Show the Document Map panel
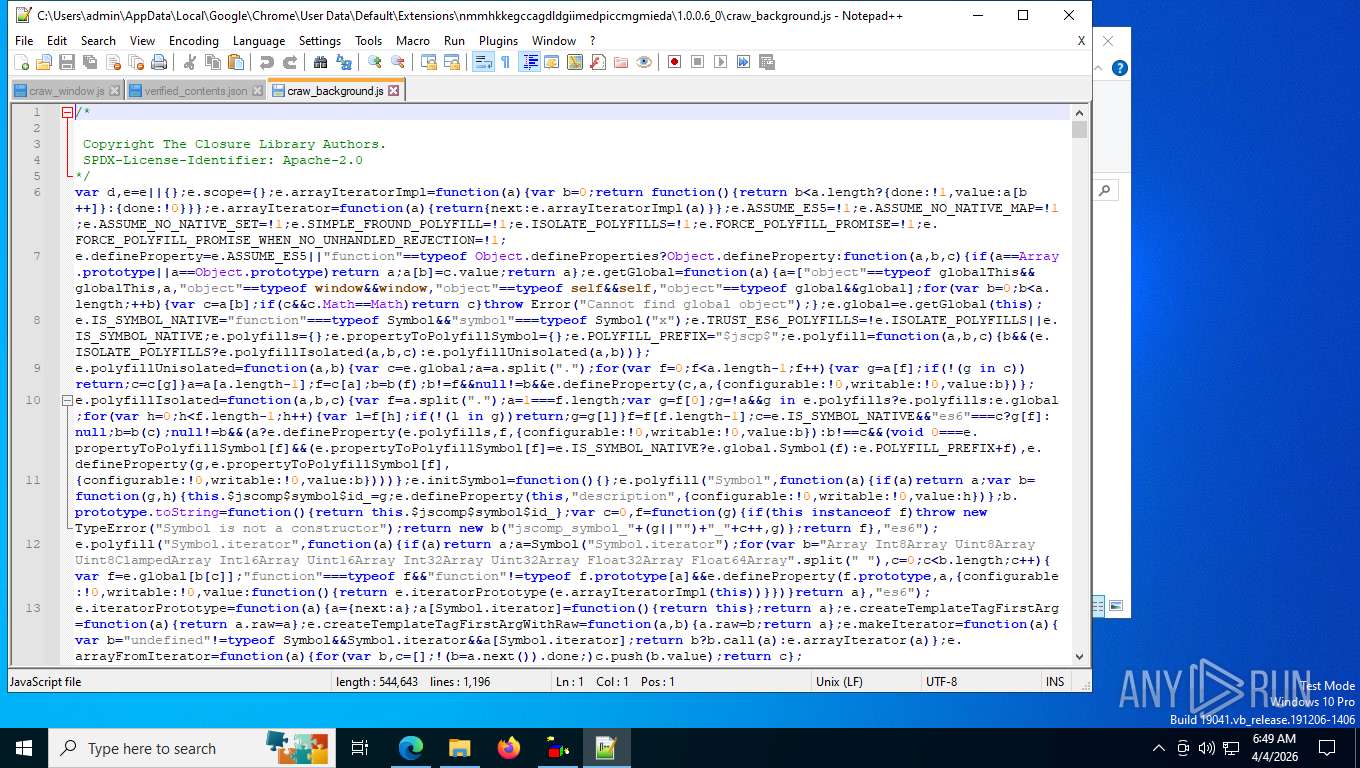The width and height of the screenshot is (1360, 768). (x=574, y=62)
